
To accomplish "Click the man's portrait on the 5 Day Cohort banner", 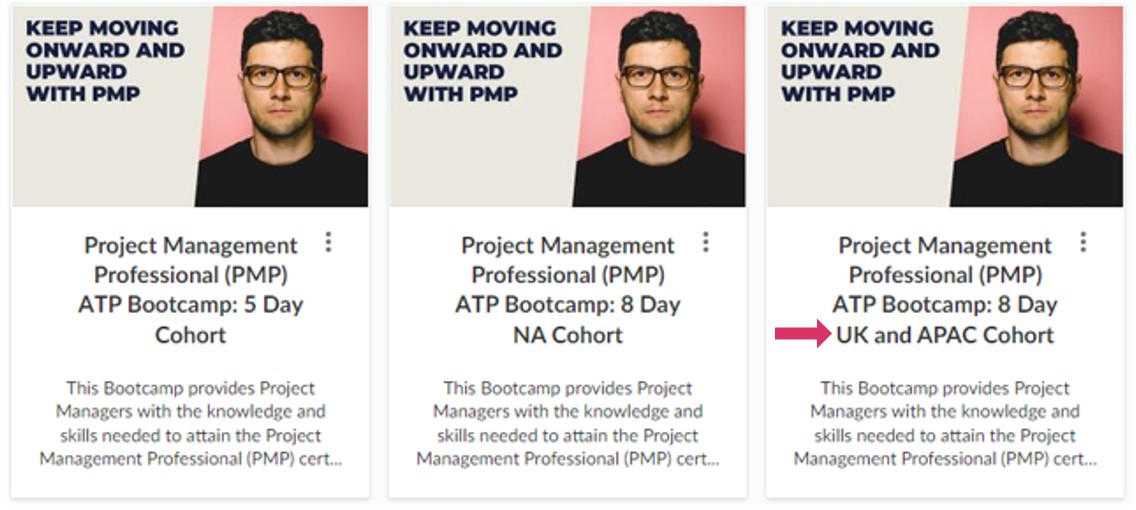I will coord(280,100).
